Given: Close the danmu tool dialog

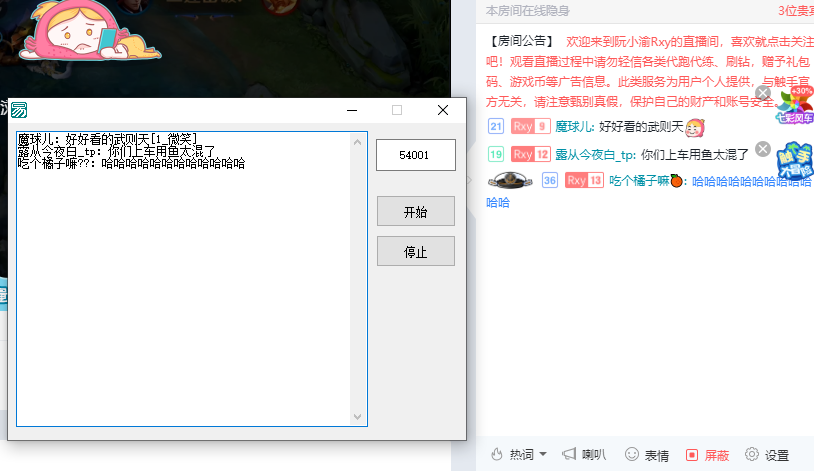Looking at the screenshot, I should click(443, 110).
